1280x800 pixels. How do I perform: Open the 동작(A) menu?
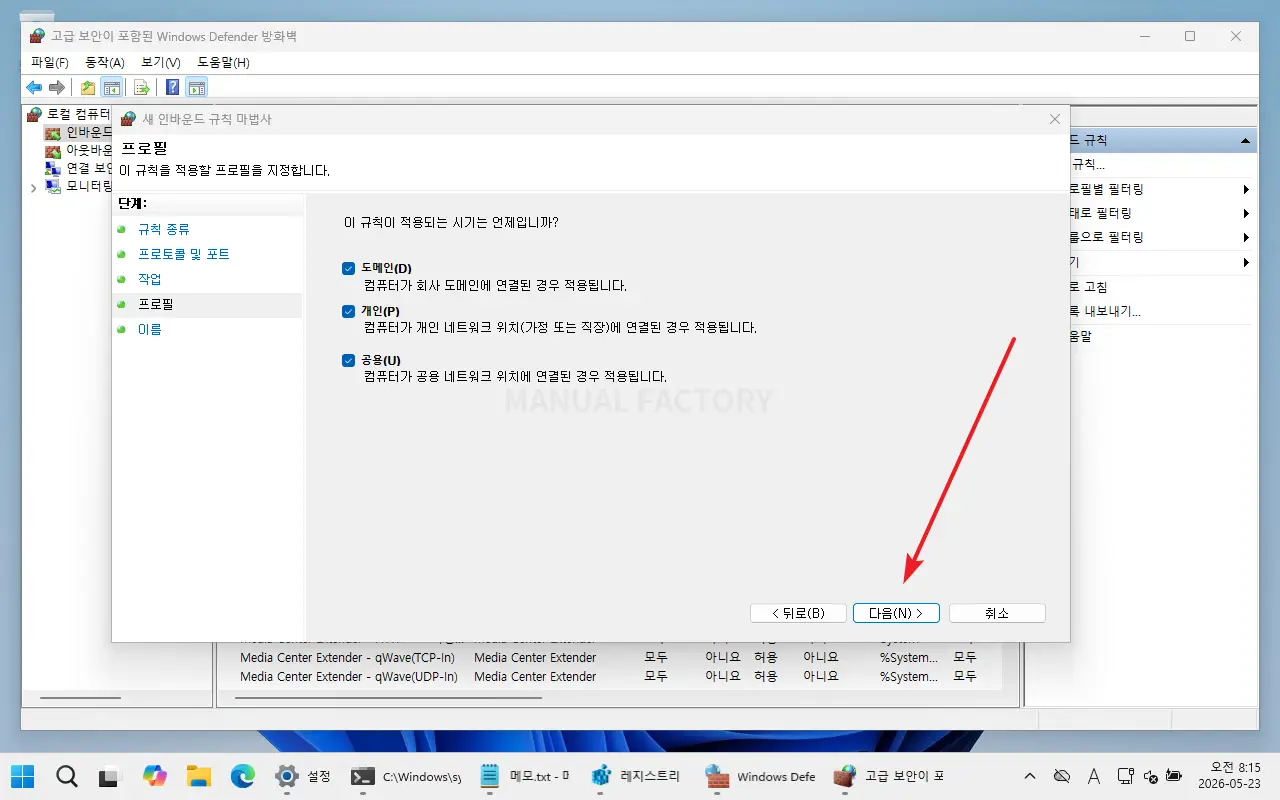pos(105,62)
